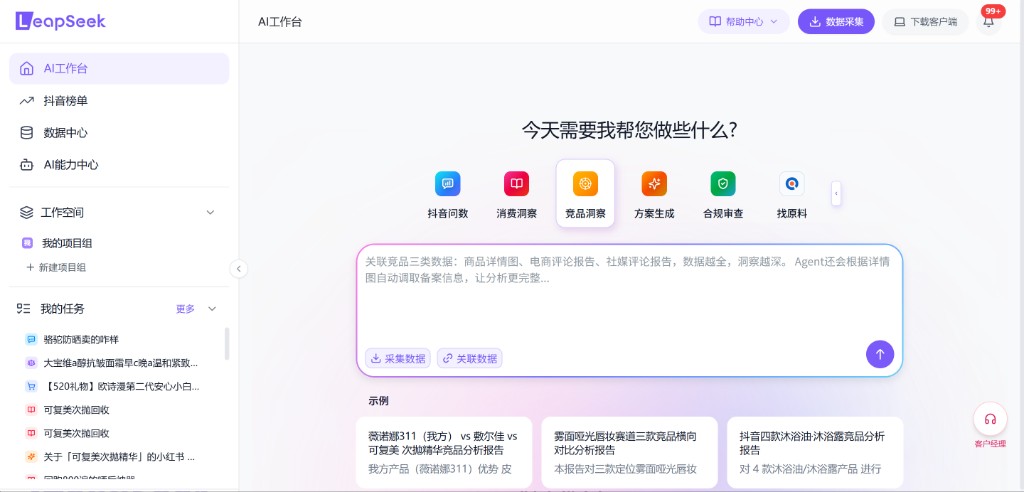The width and height of the screenshot is (1024, 492).
Task: Collapse the sidebar with the arrow handle
Action: pyautogui.click(x=239, y=269)
